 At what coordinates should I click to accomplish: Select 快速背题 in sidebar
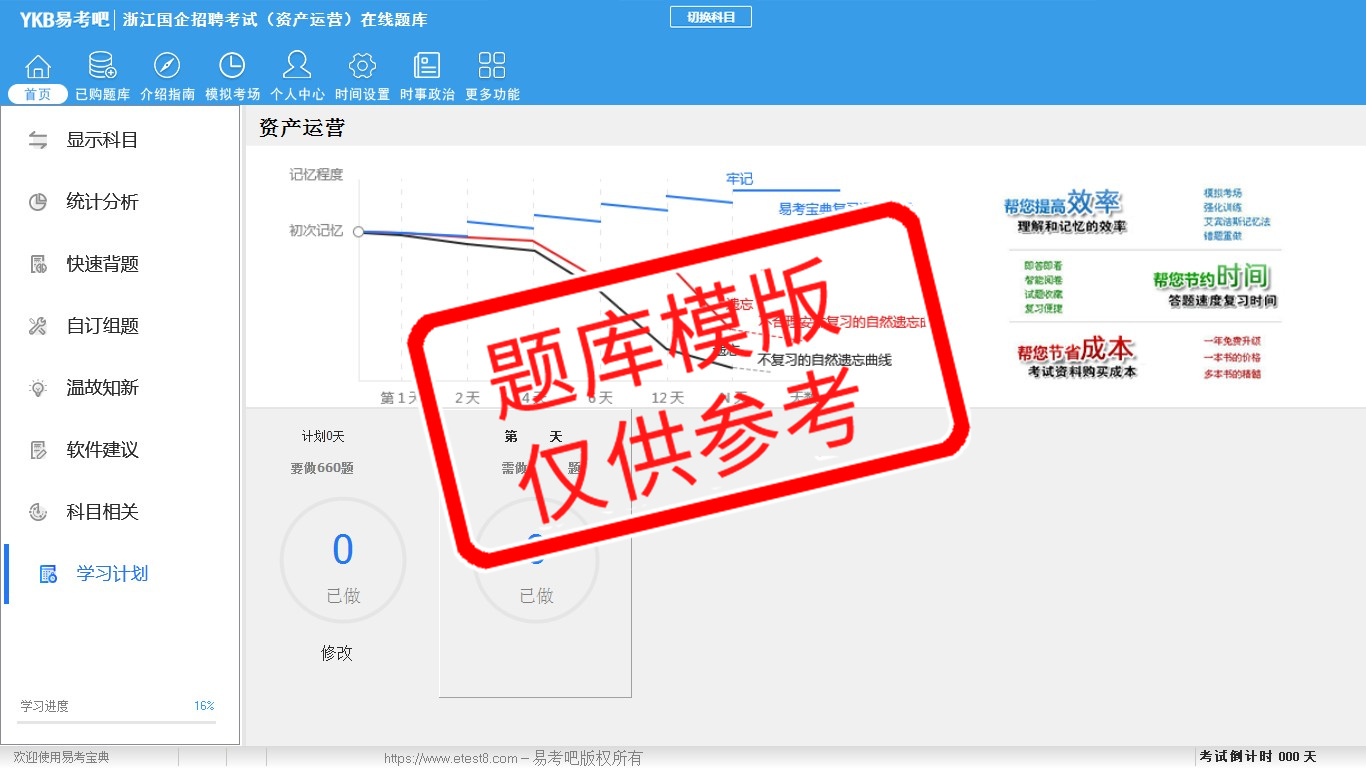coord(101,264)
